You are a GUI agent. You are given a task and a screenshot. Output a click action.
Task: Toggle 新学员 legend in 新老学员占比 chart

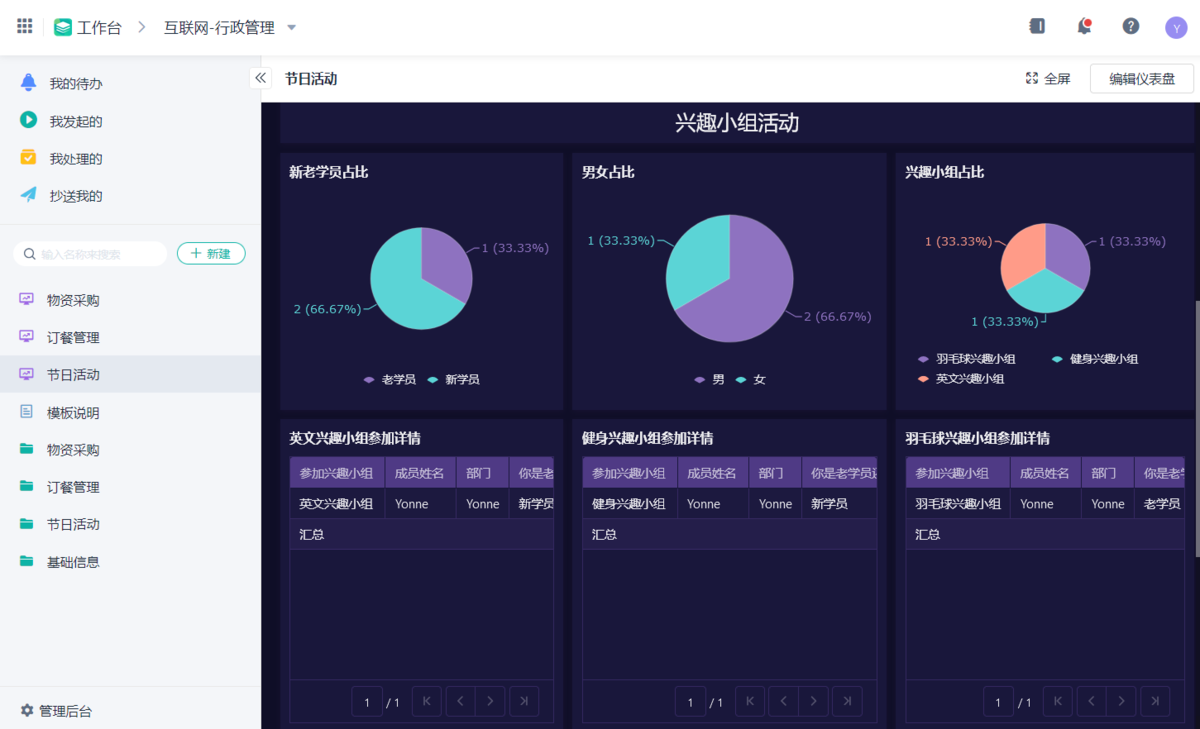click(x=453, y=380)
